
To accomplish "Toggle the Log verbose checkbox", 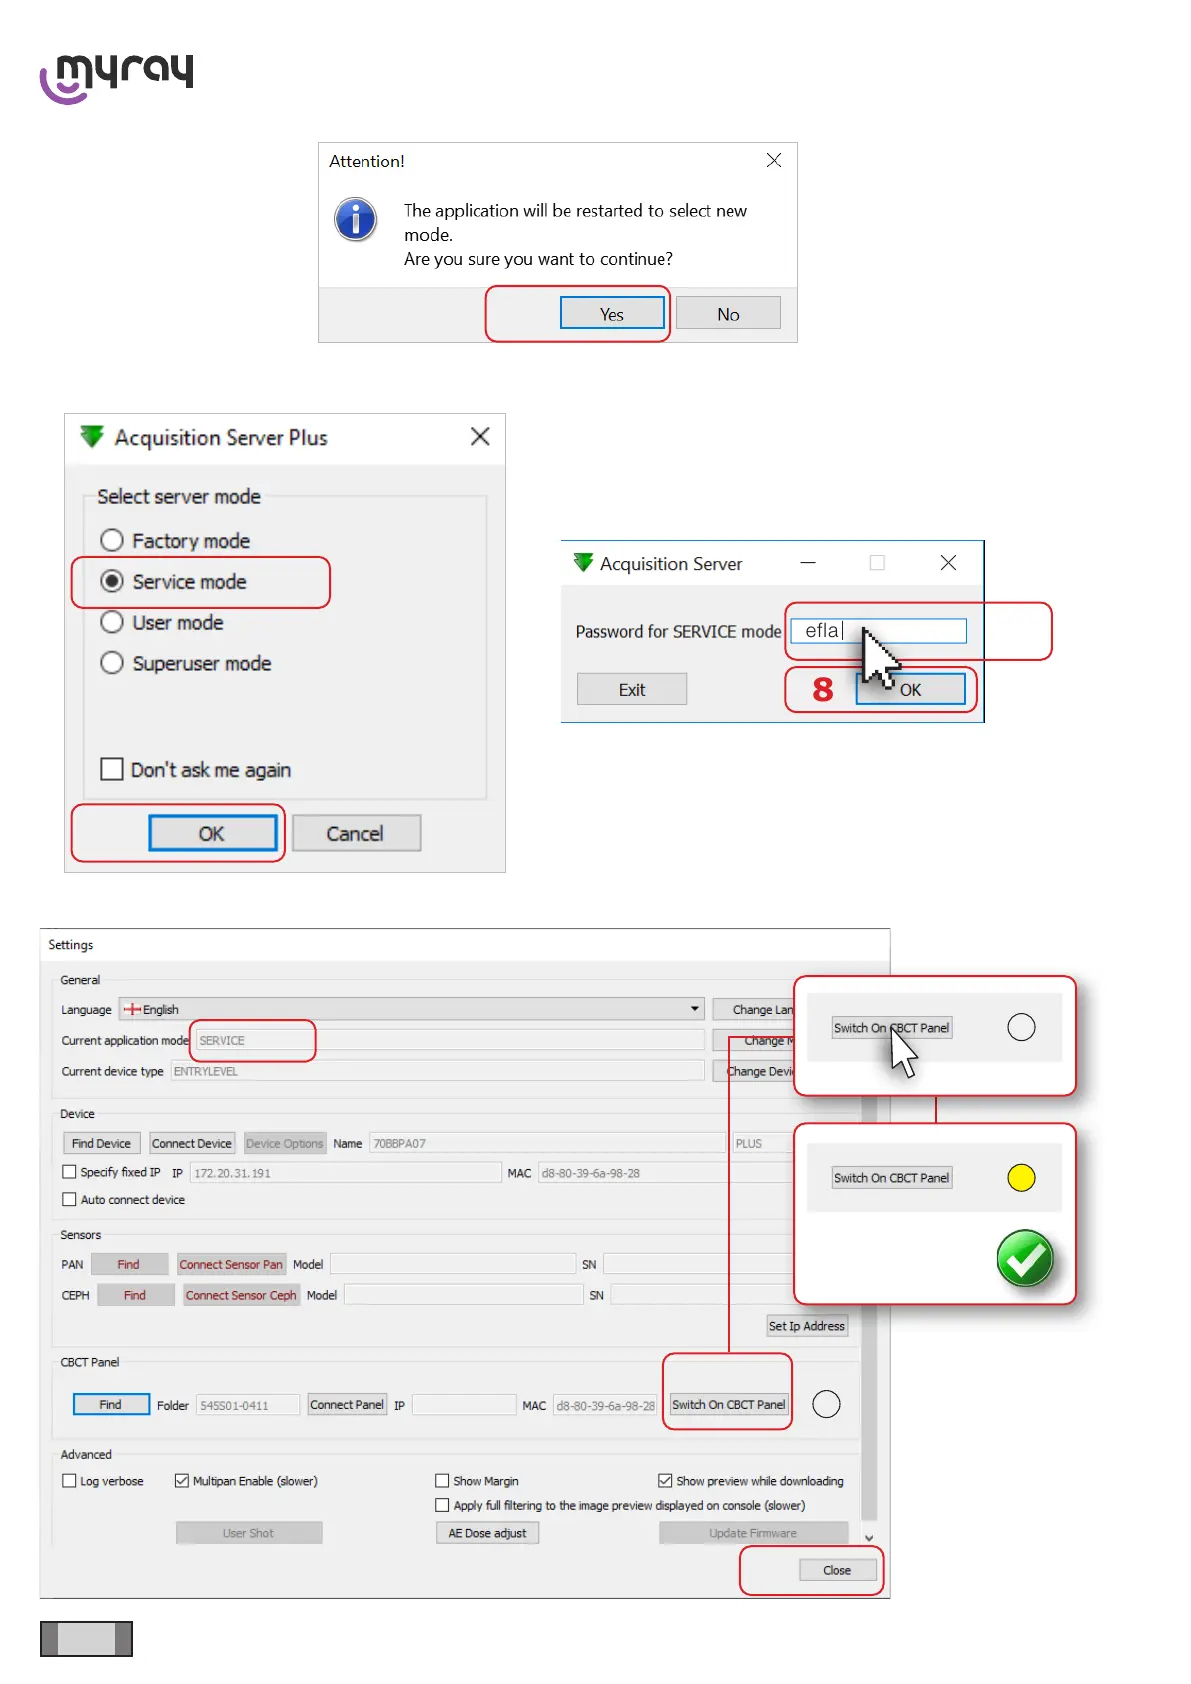I will point(69,1480).
